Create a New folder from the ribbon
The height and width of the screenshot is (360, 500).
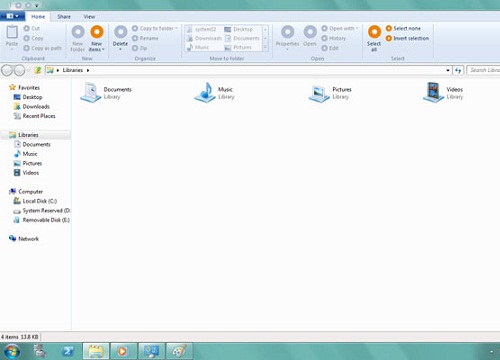click(x=78, y=39)
